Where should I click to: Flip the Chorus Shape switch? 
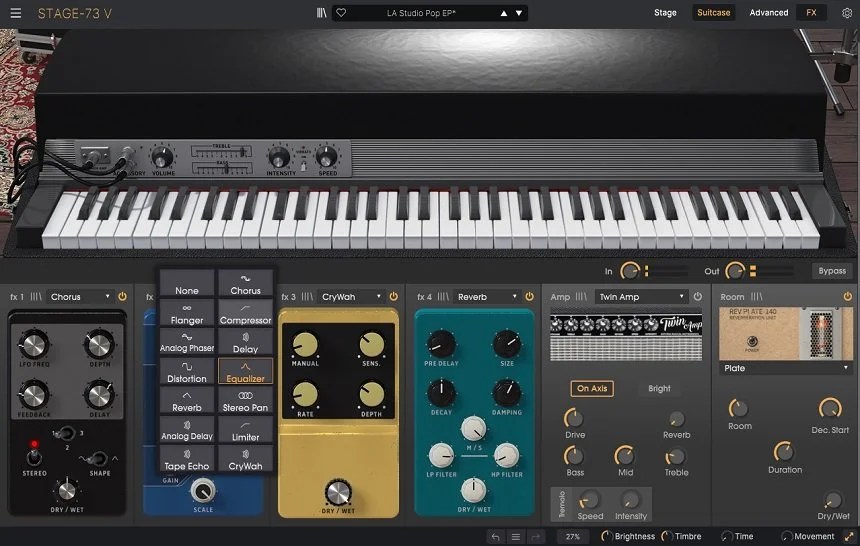[99, 458]
